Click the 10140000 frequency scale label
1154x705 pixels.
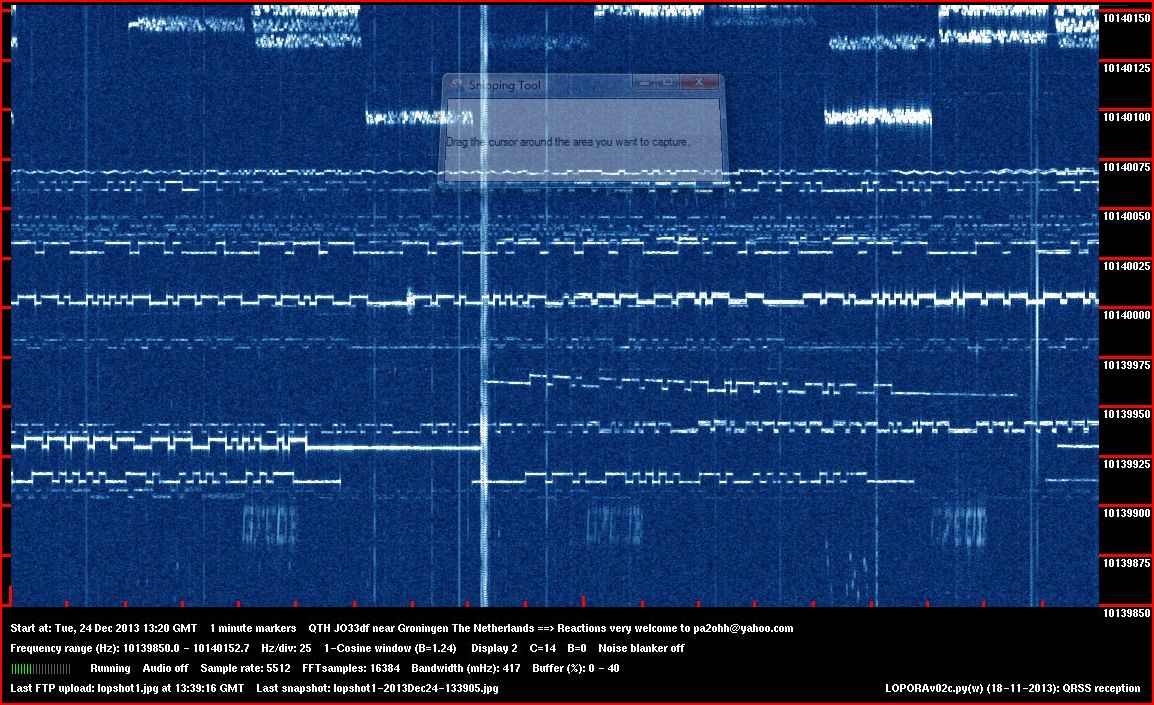(1126, 315)
